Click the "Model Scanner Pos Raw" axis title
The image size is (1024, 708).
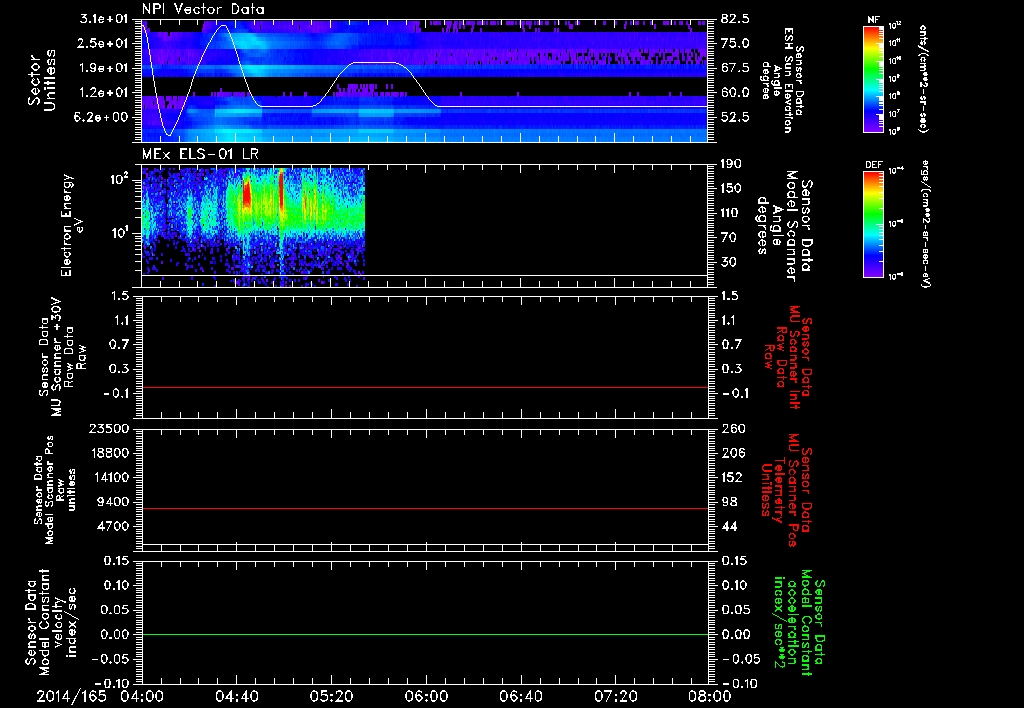point(54,489)
